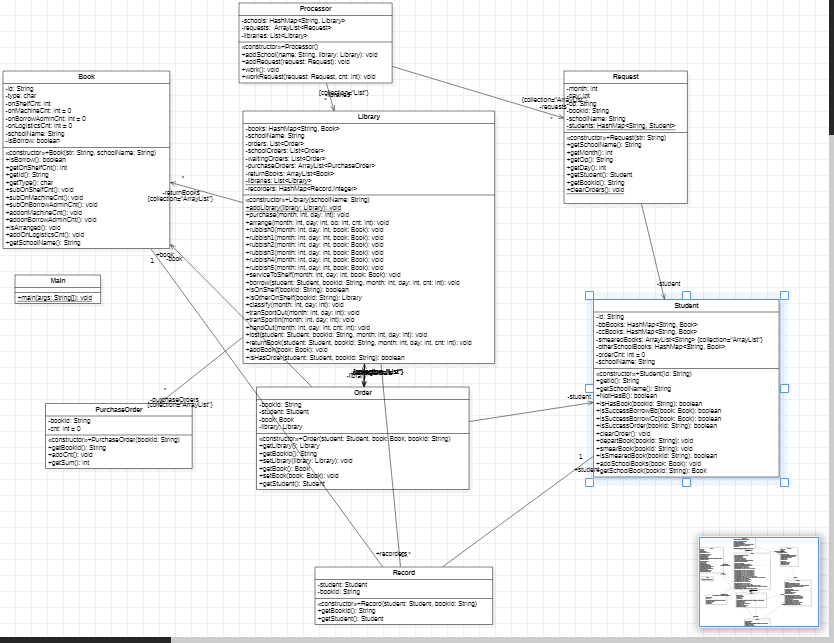This screenshot has height=643, width=834.
Task: Click Student's left-middle resize handle
Action: 588,389
